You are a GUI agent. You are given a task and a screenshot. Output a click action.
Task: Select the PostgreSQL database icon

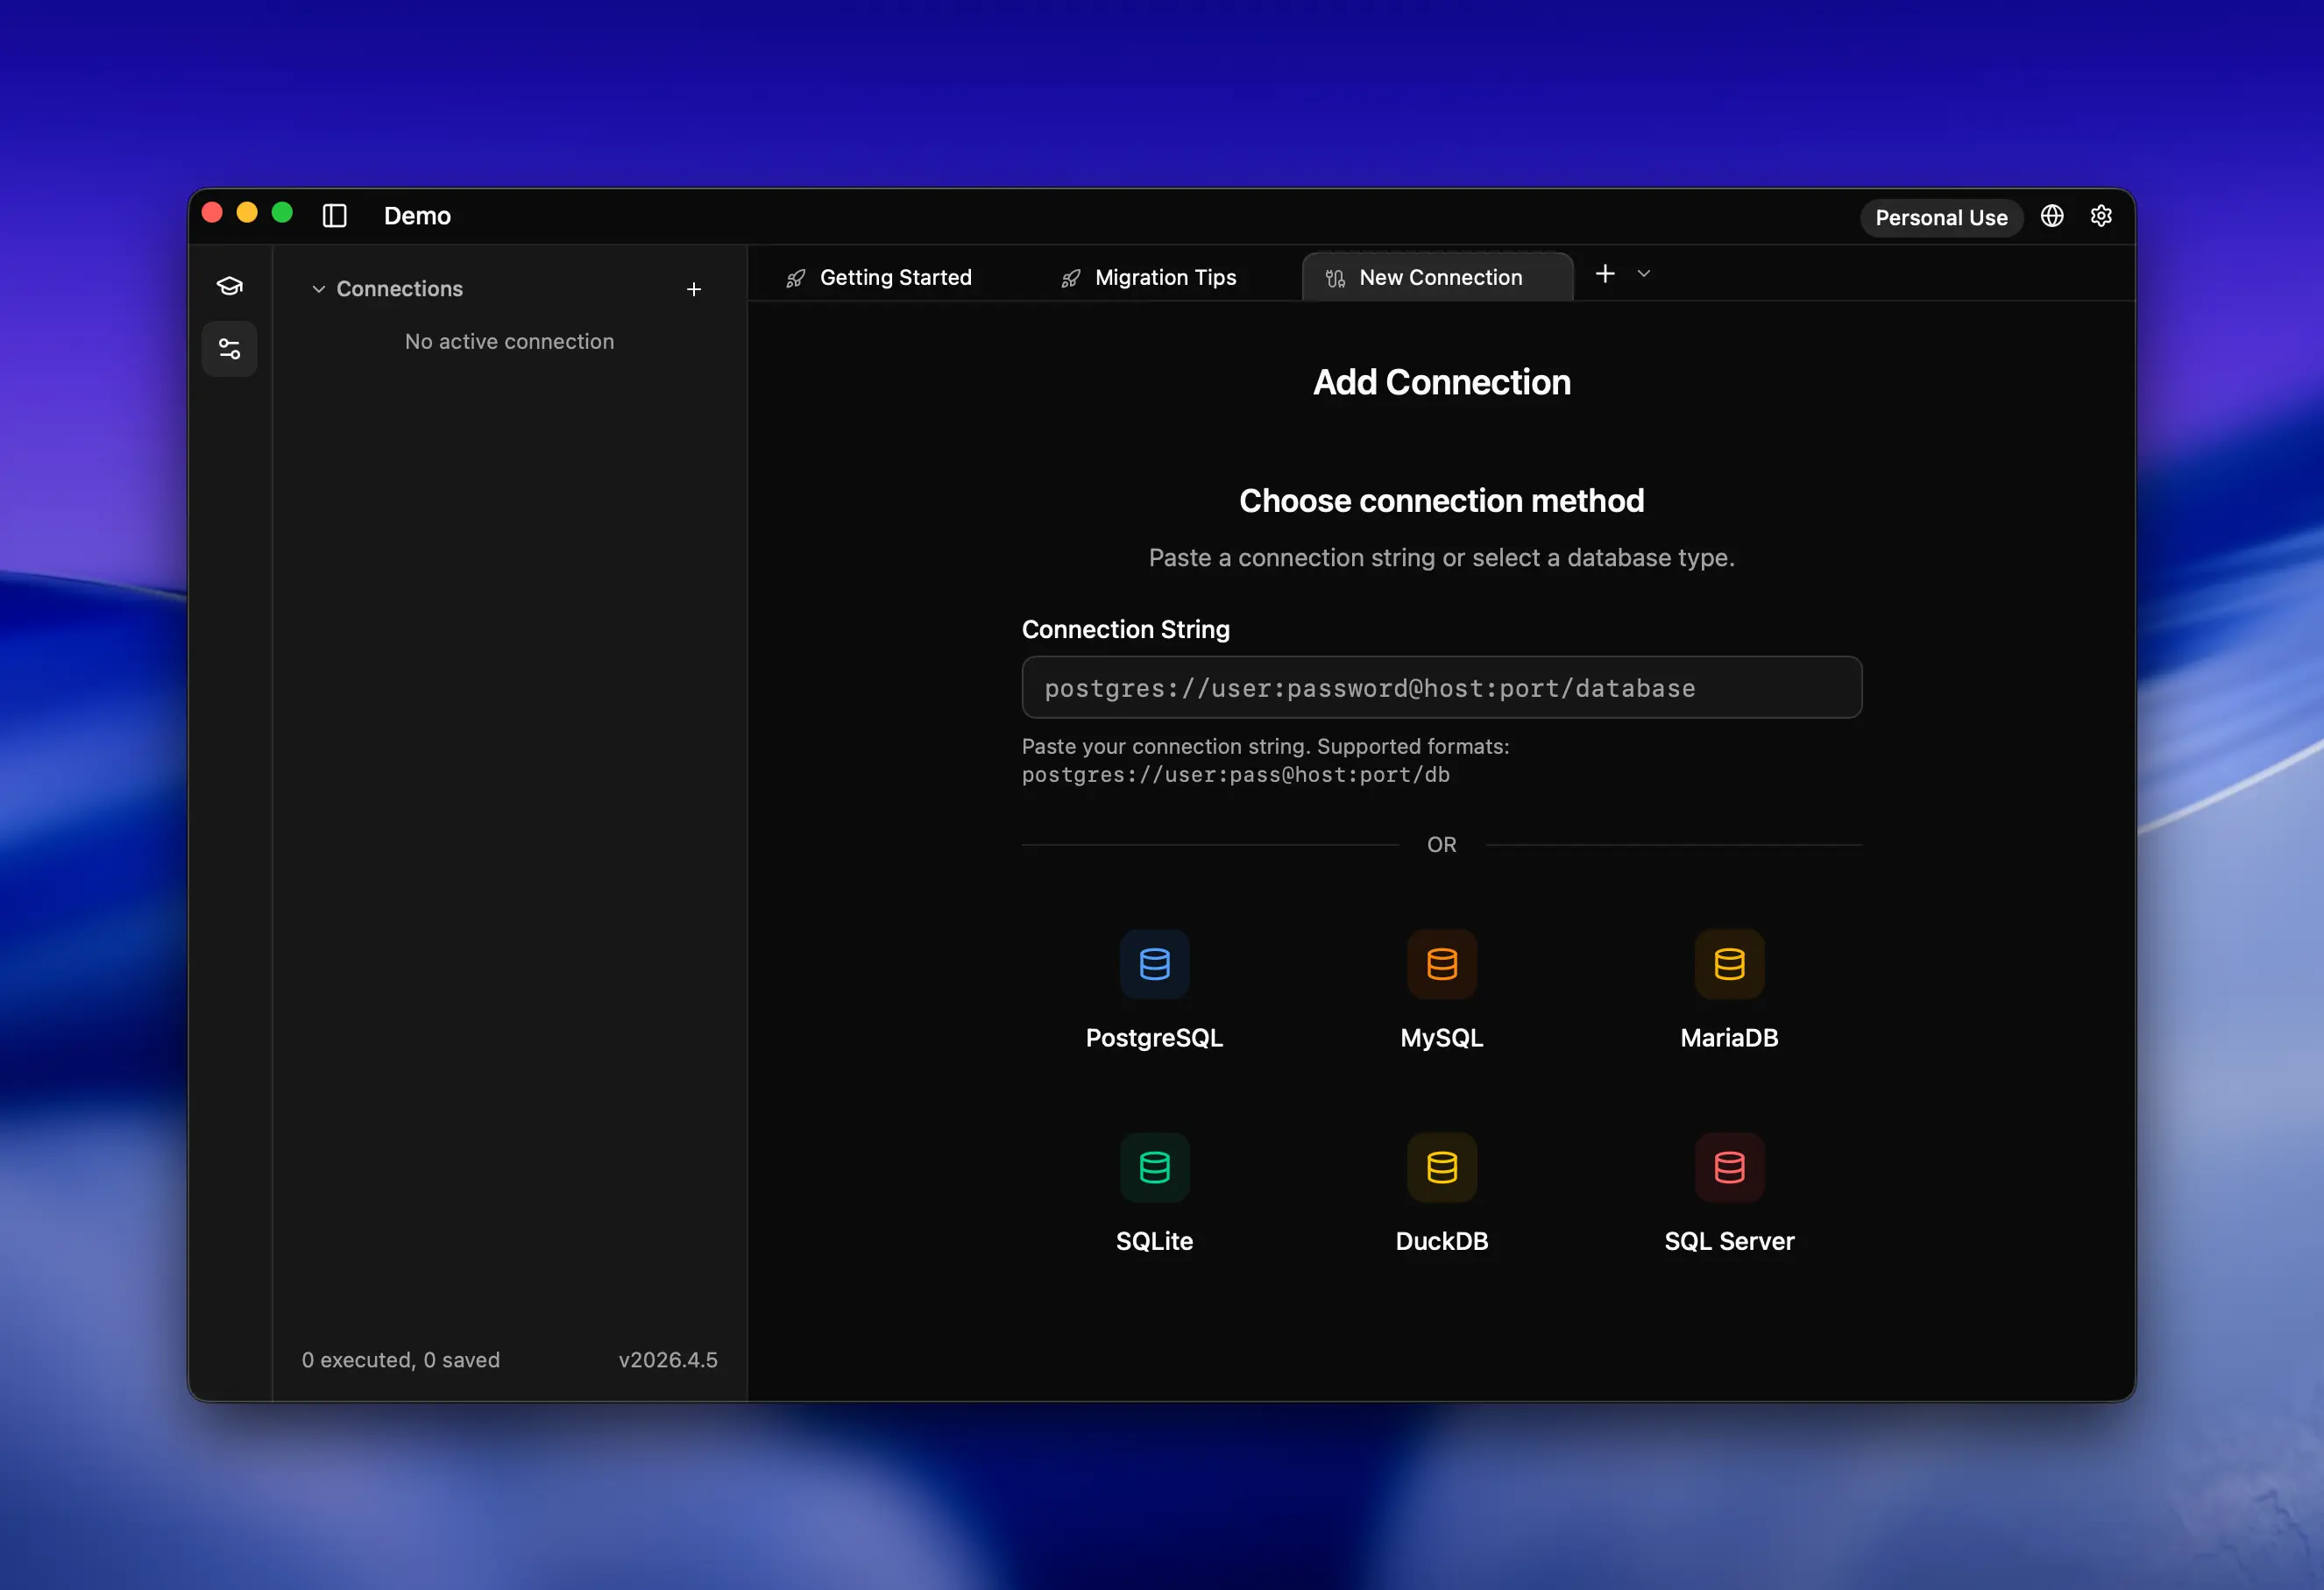[1154, 964]
